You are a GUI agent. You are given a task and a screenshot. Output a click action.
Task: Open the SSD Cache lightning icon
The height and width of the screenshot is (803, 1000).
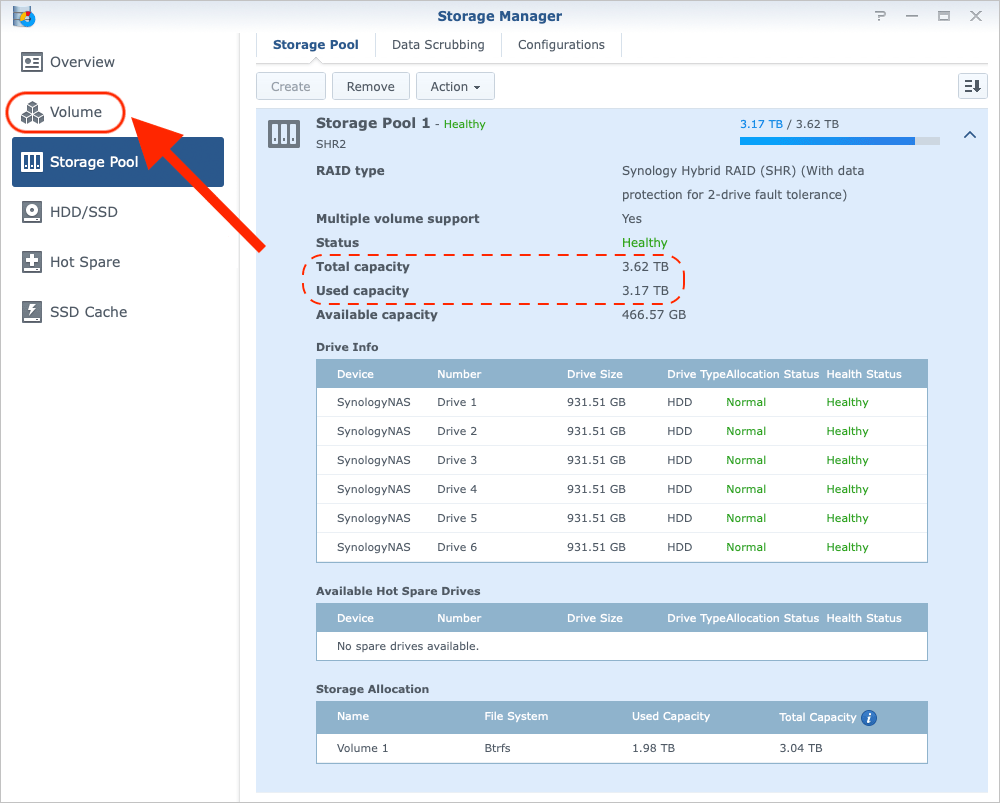coord(32,312)
